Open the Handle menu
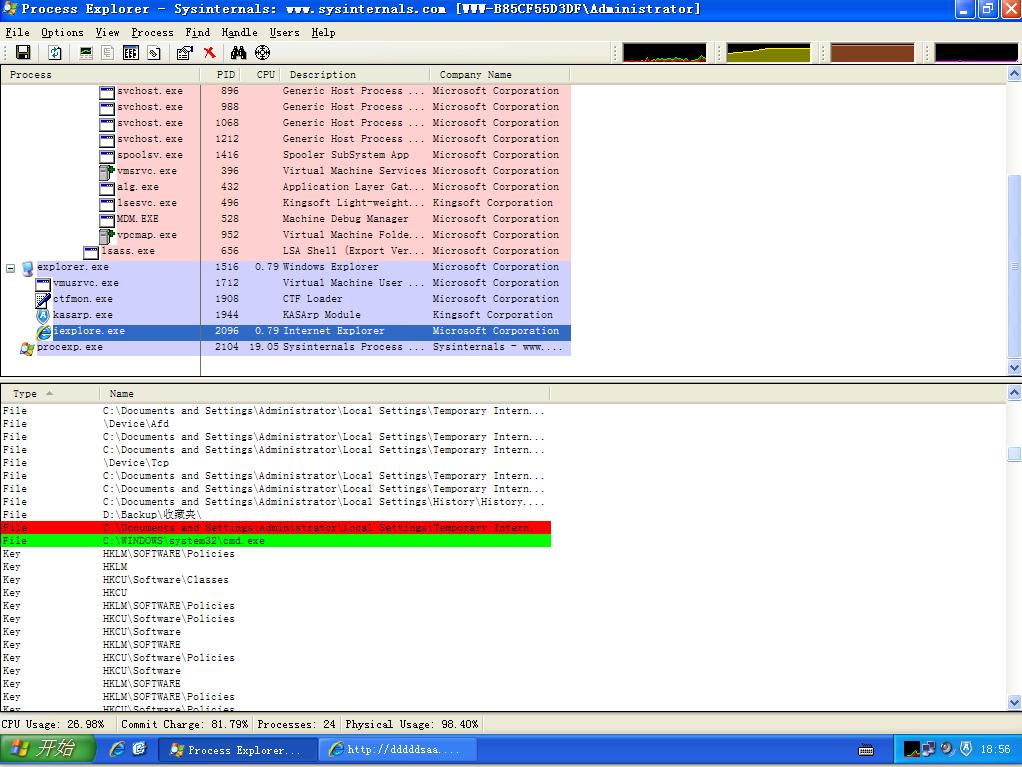 239,32
